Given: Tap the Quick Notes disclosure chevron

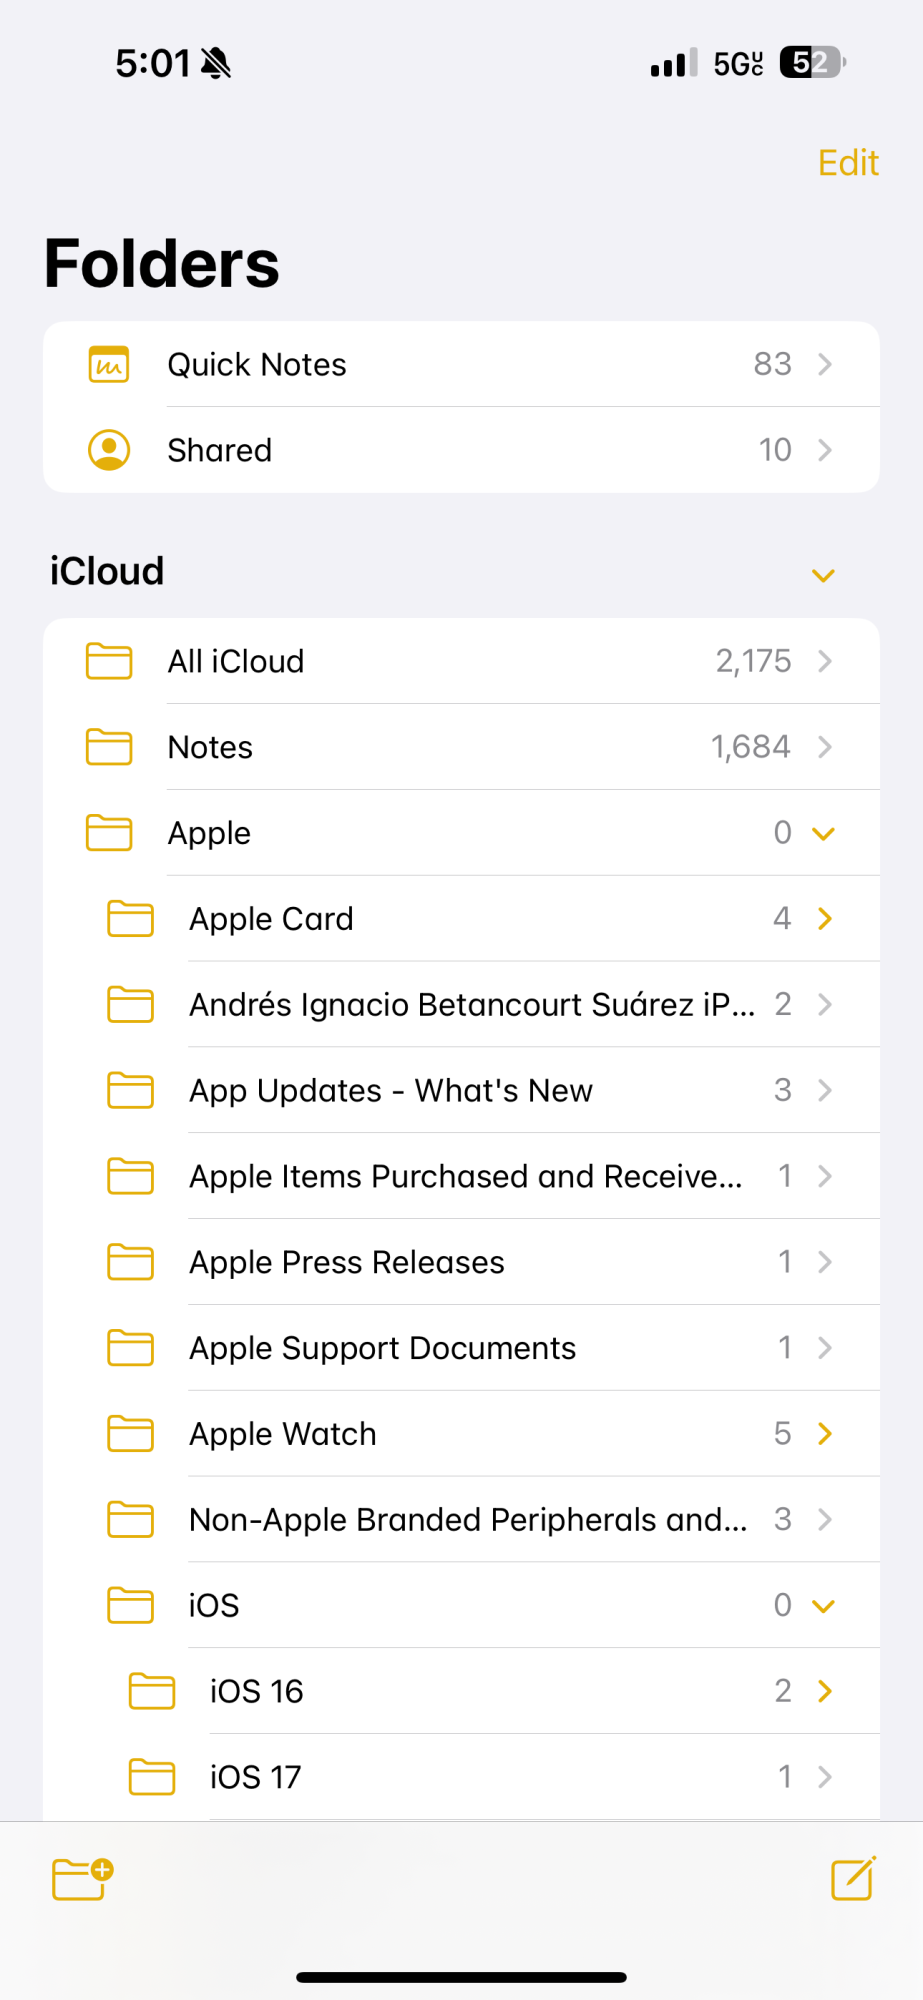Looking at the screenshot, I should pyautogui.click(x=825, y=364).
